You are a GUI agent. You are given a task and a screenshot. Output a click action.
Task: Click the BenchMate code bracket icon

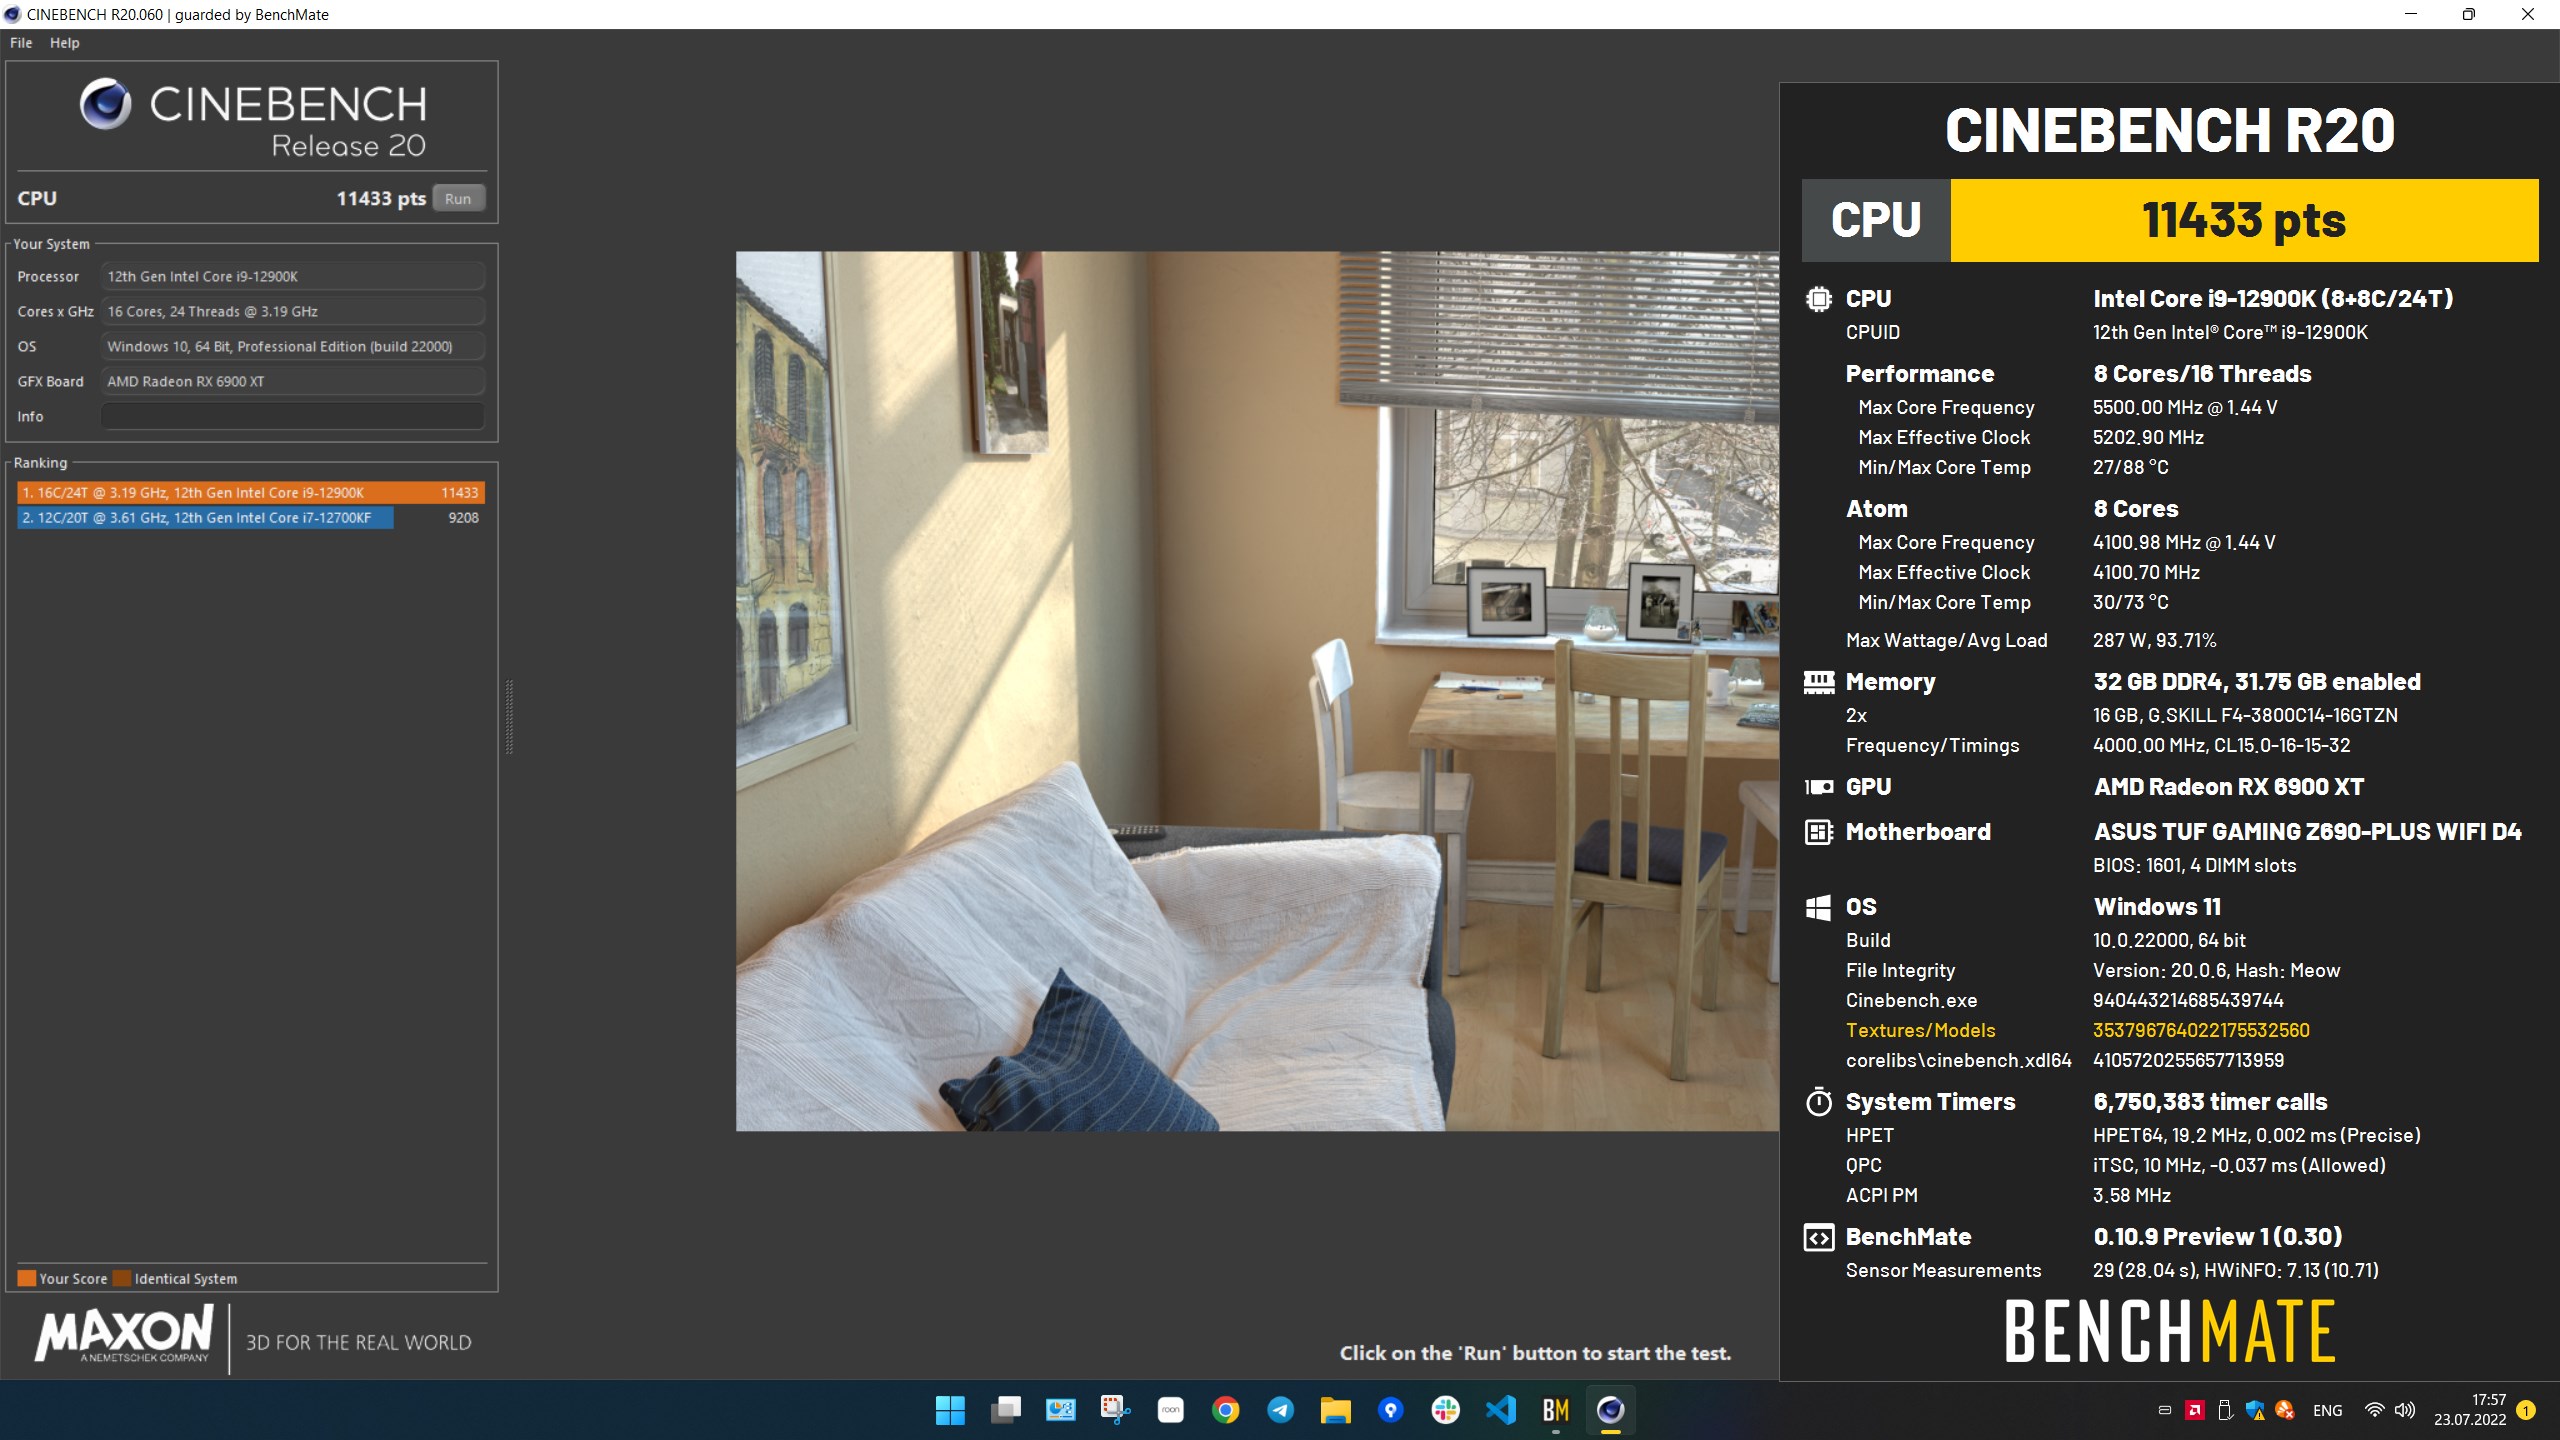pyautogui.click(x=1818, y=1237)
